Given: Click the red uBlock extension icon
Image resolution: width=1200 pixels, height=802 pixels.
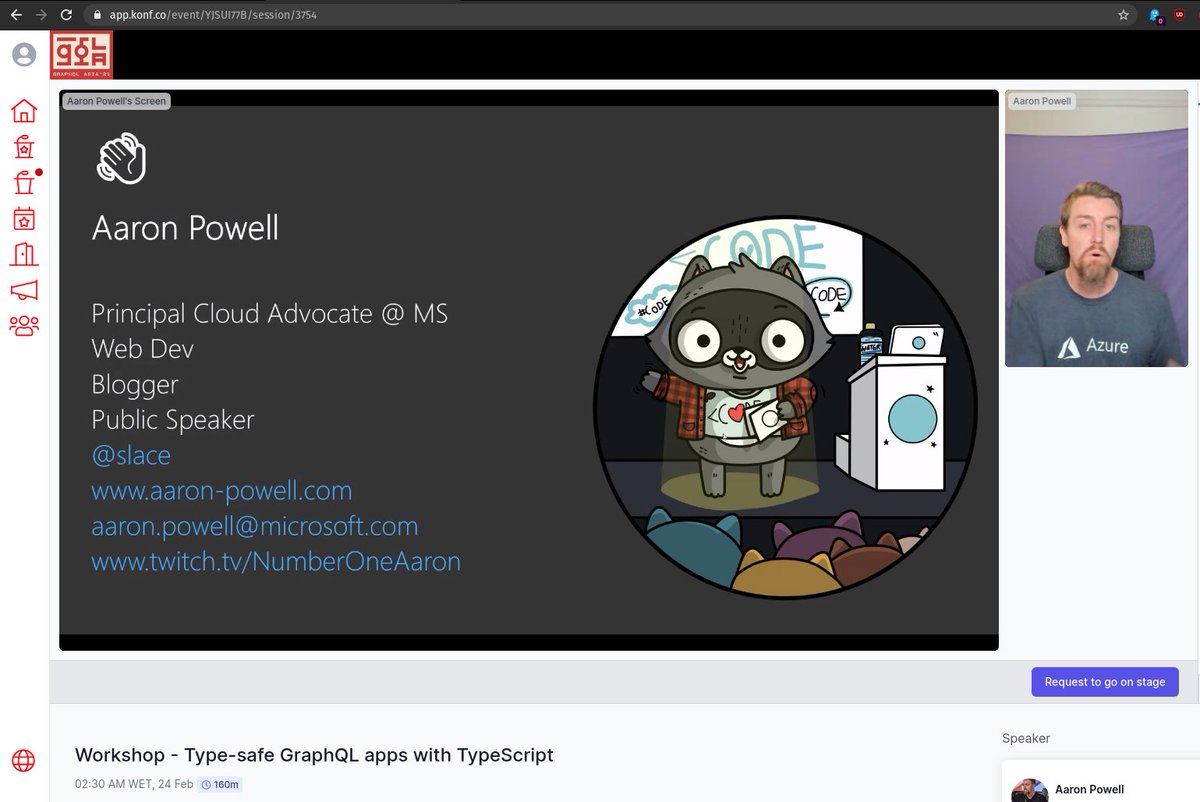Looking at the screenshot, I should pyautogui.click(x=1179, y=15).
